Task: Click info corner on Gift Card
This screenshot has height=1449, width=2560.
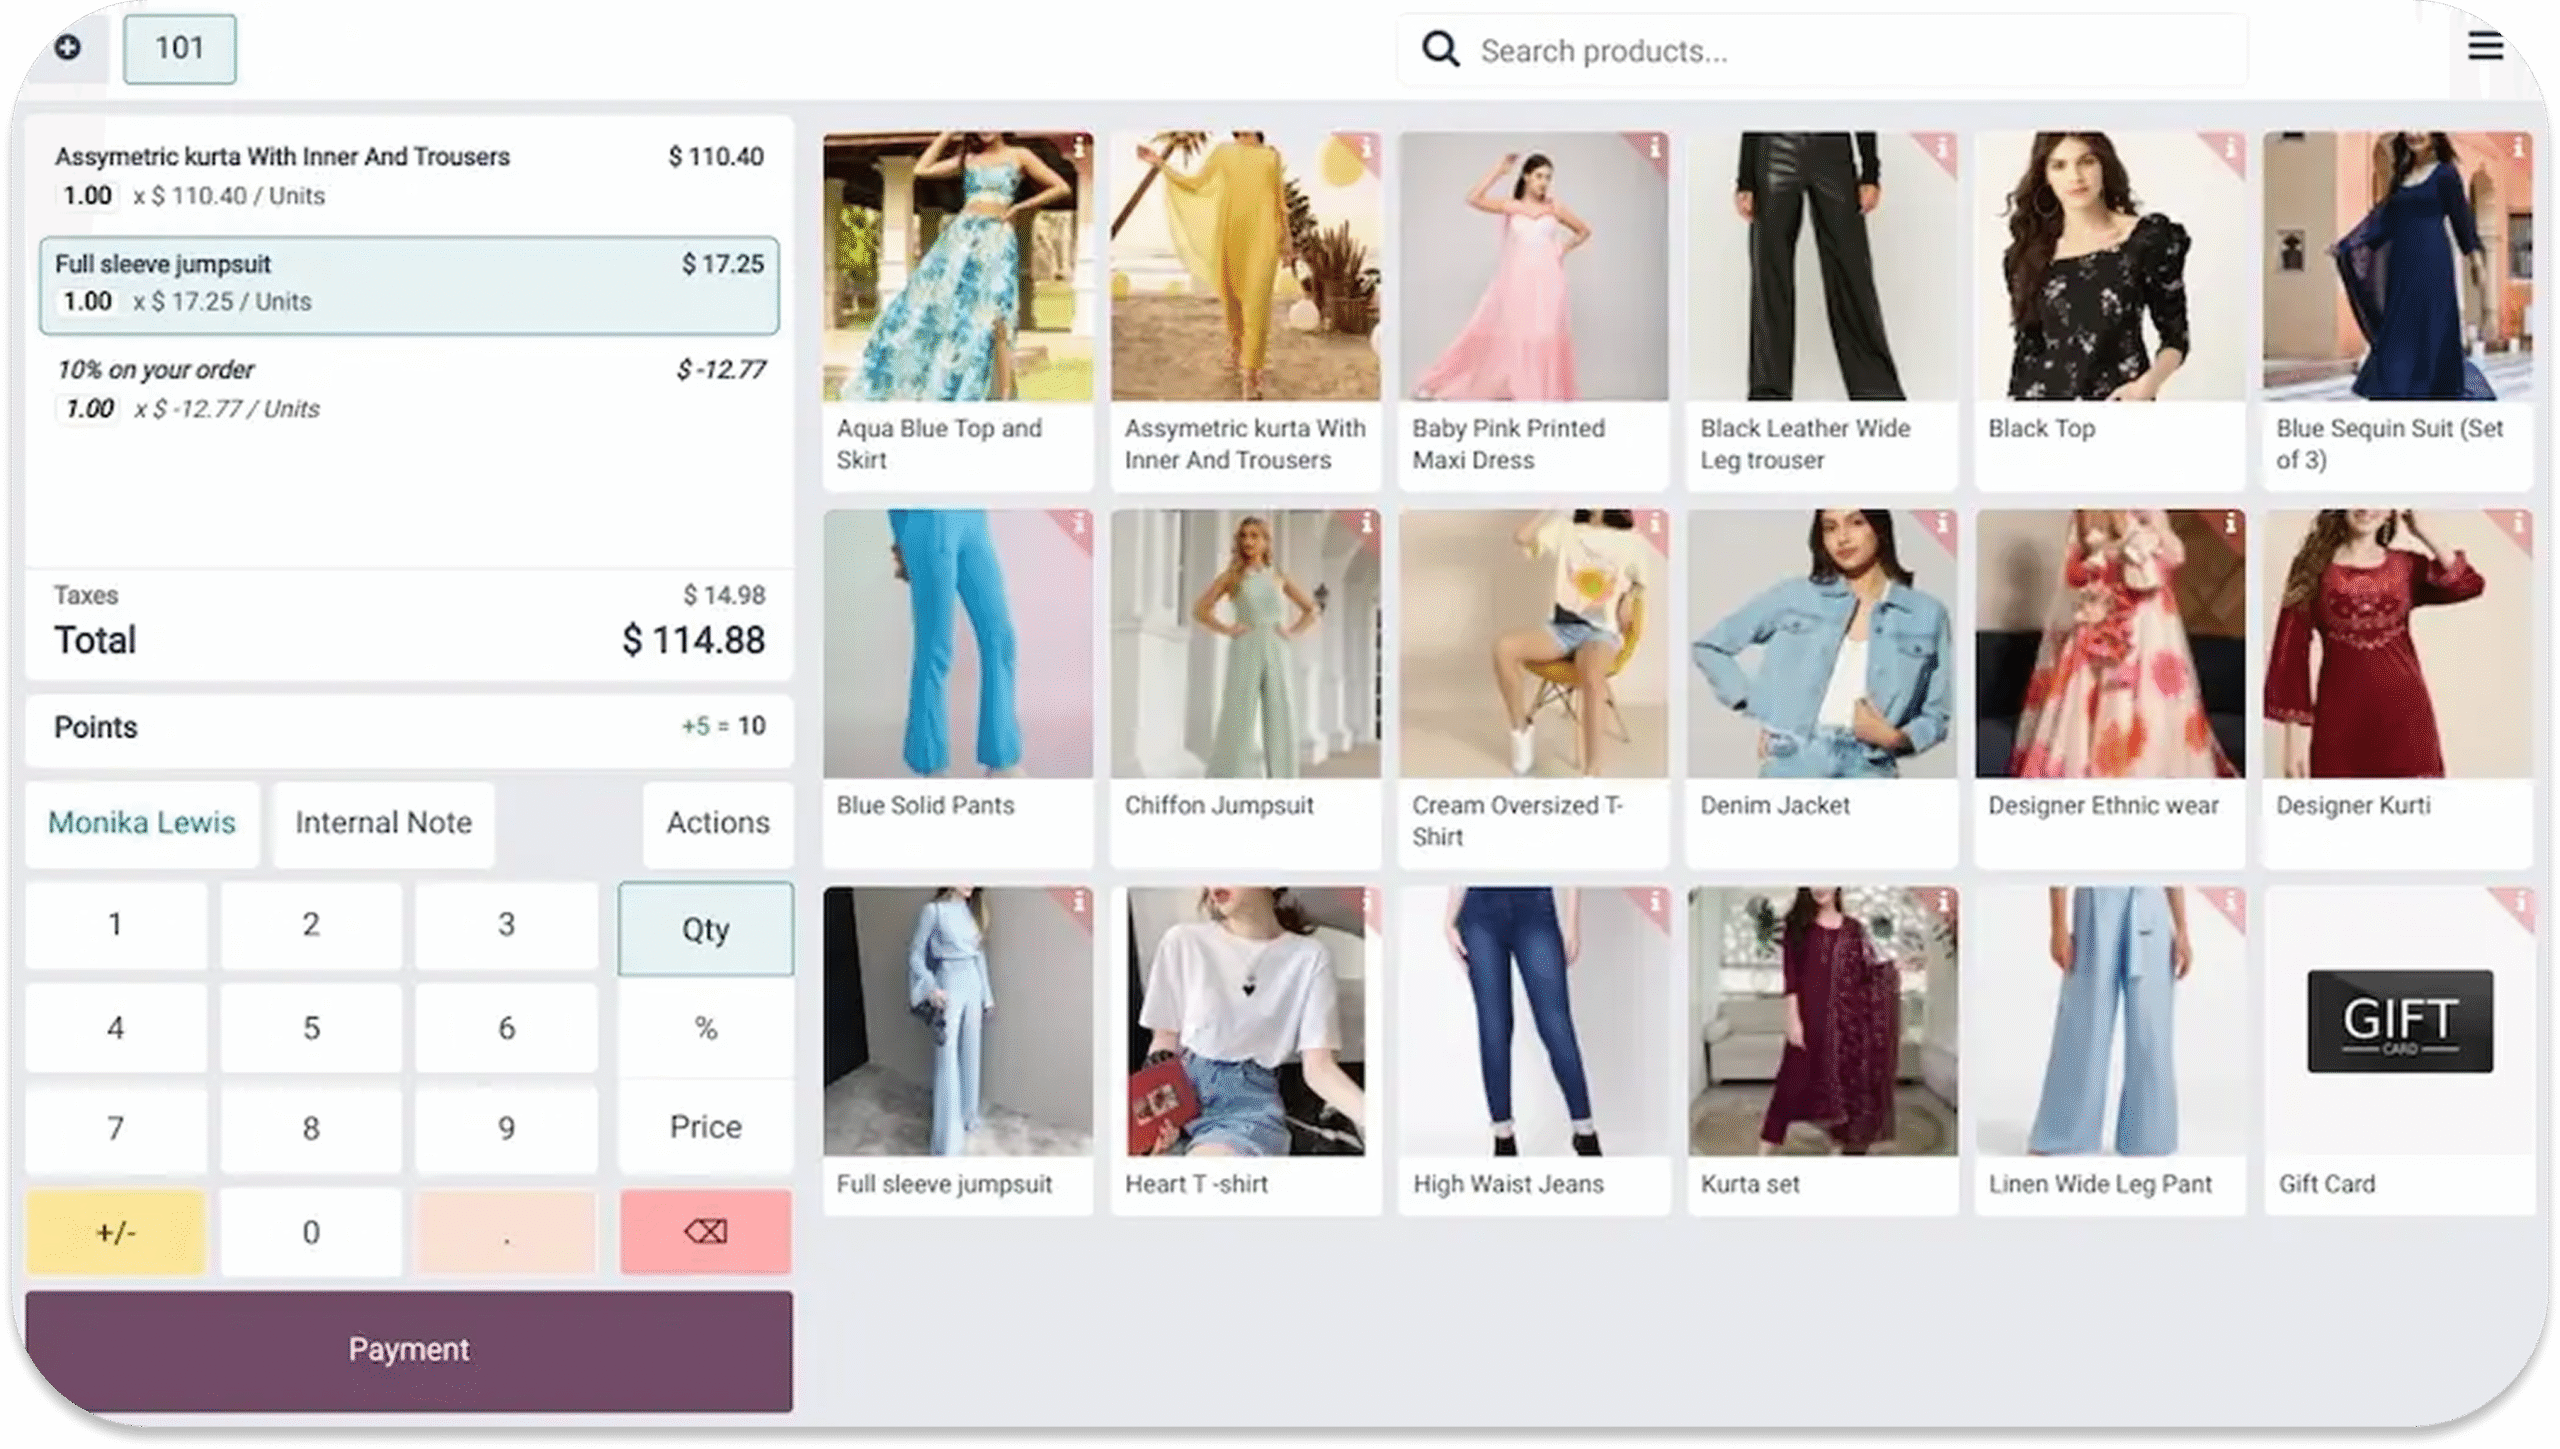Action: [x=2520, y=903]
